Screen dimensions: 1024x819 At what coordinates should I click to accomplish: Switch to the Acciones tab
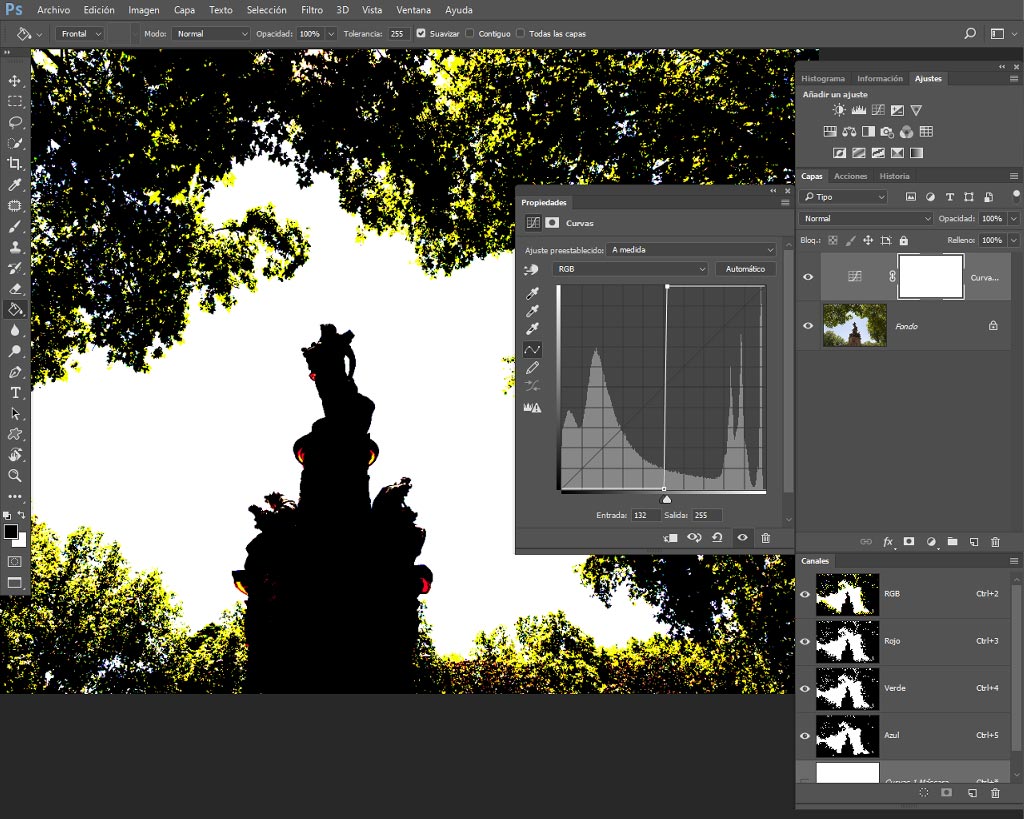point(850,176)
